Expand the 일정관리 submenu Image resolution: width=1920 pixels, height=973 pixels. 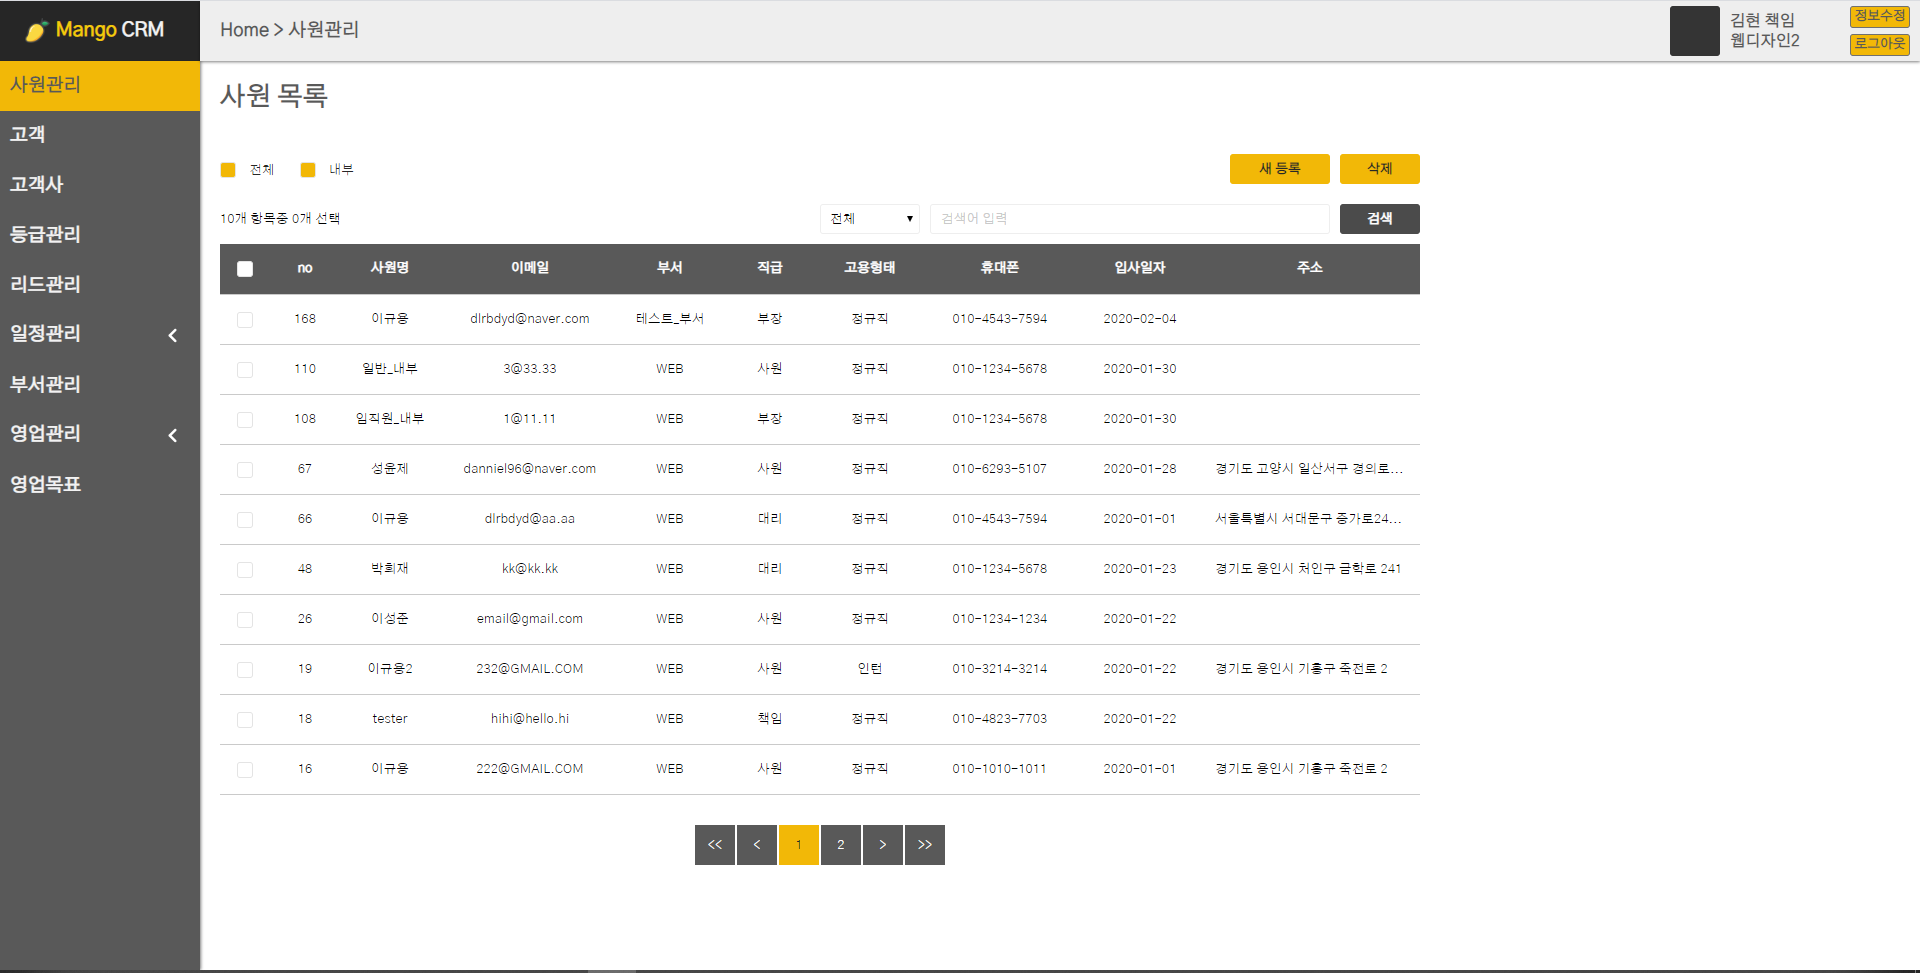(95, 334)
